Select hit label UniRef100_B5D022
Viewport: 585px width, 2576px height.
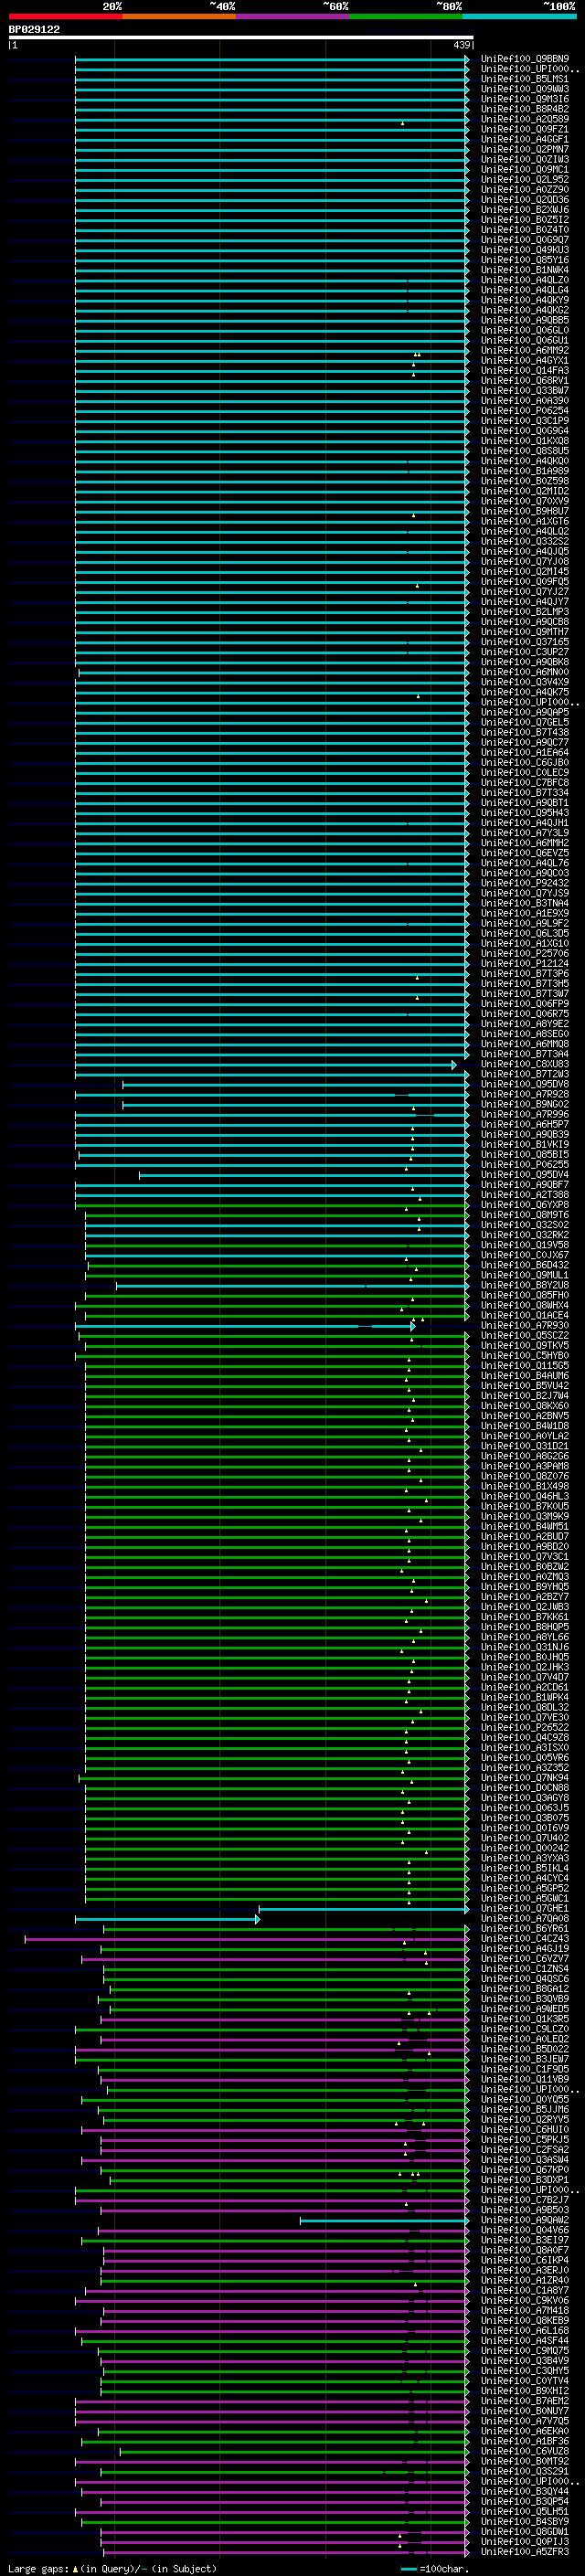[525, 2048]
